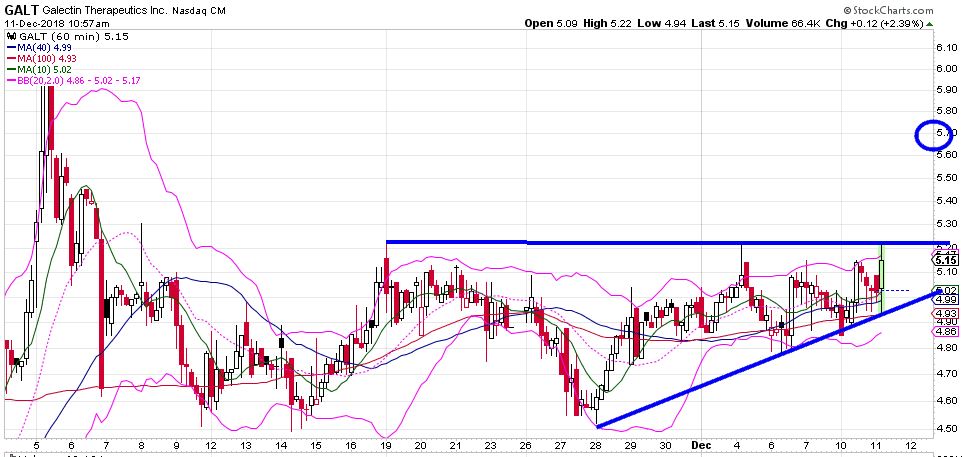
Task: Click the Galectin Therapeutics Inc. company name
Action: [103, 10]
